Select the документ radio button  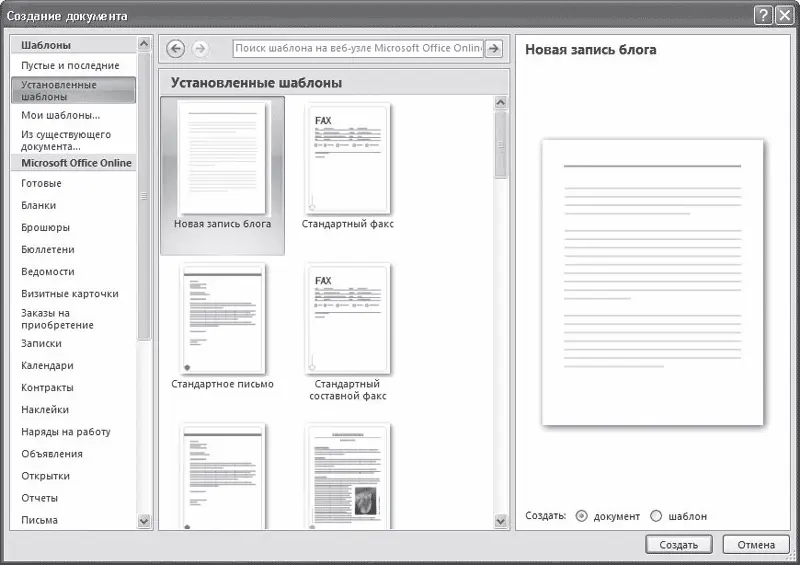(580, 516)
